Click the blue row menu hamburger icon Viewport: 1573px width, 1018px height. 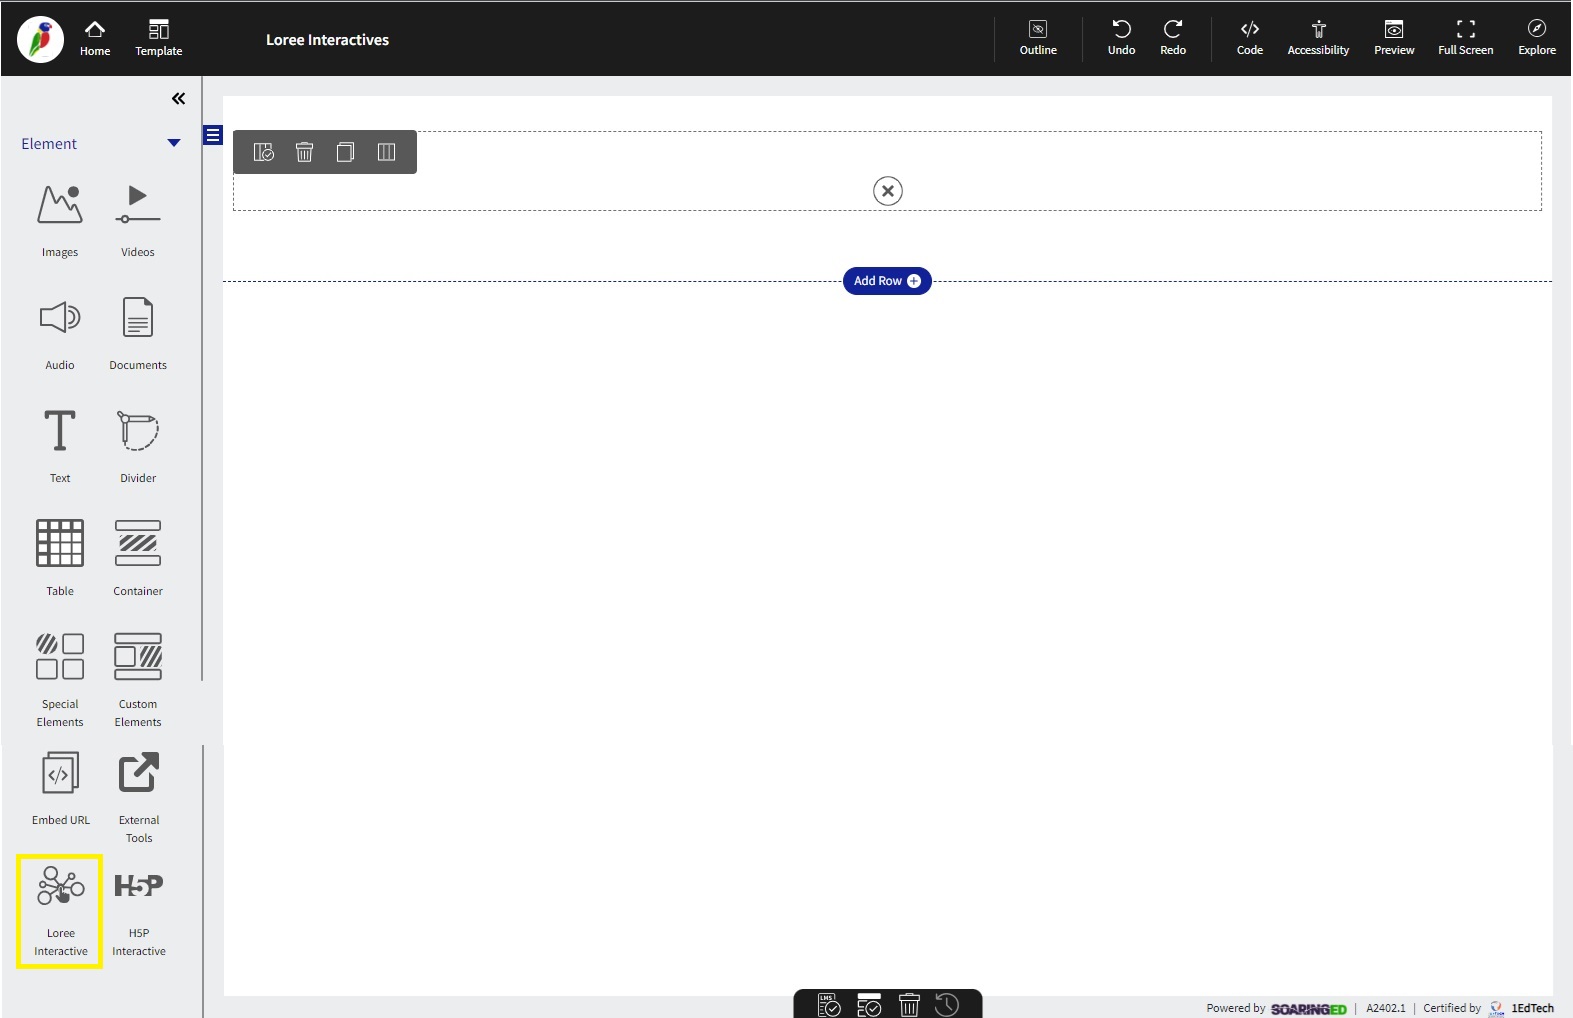coord(213,135)
